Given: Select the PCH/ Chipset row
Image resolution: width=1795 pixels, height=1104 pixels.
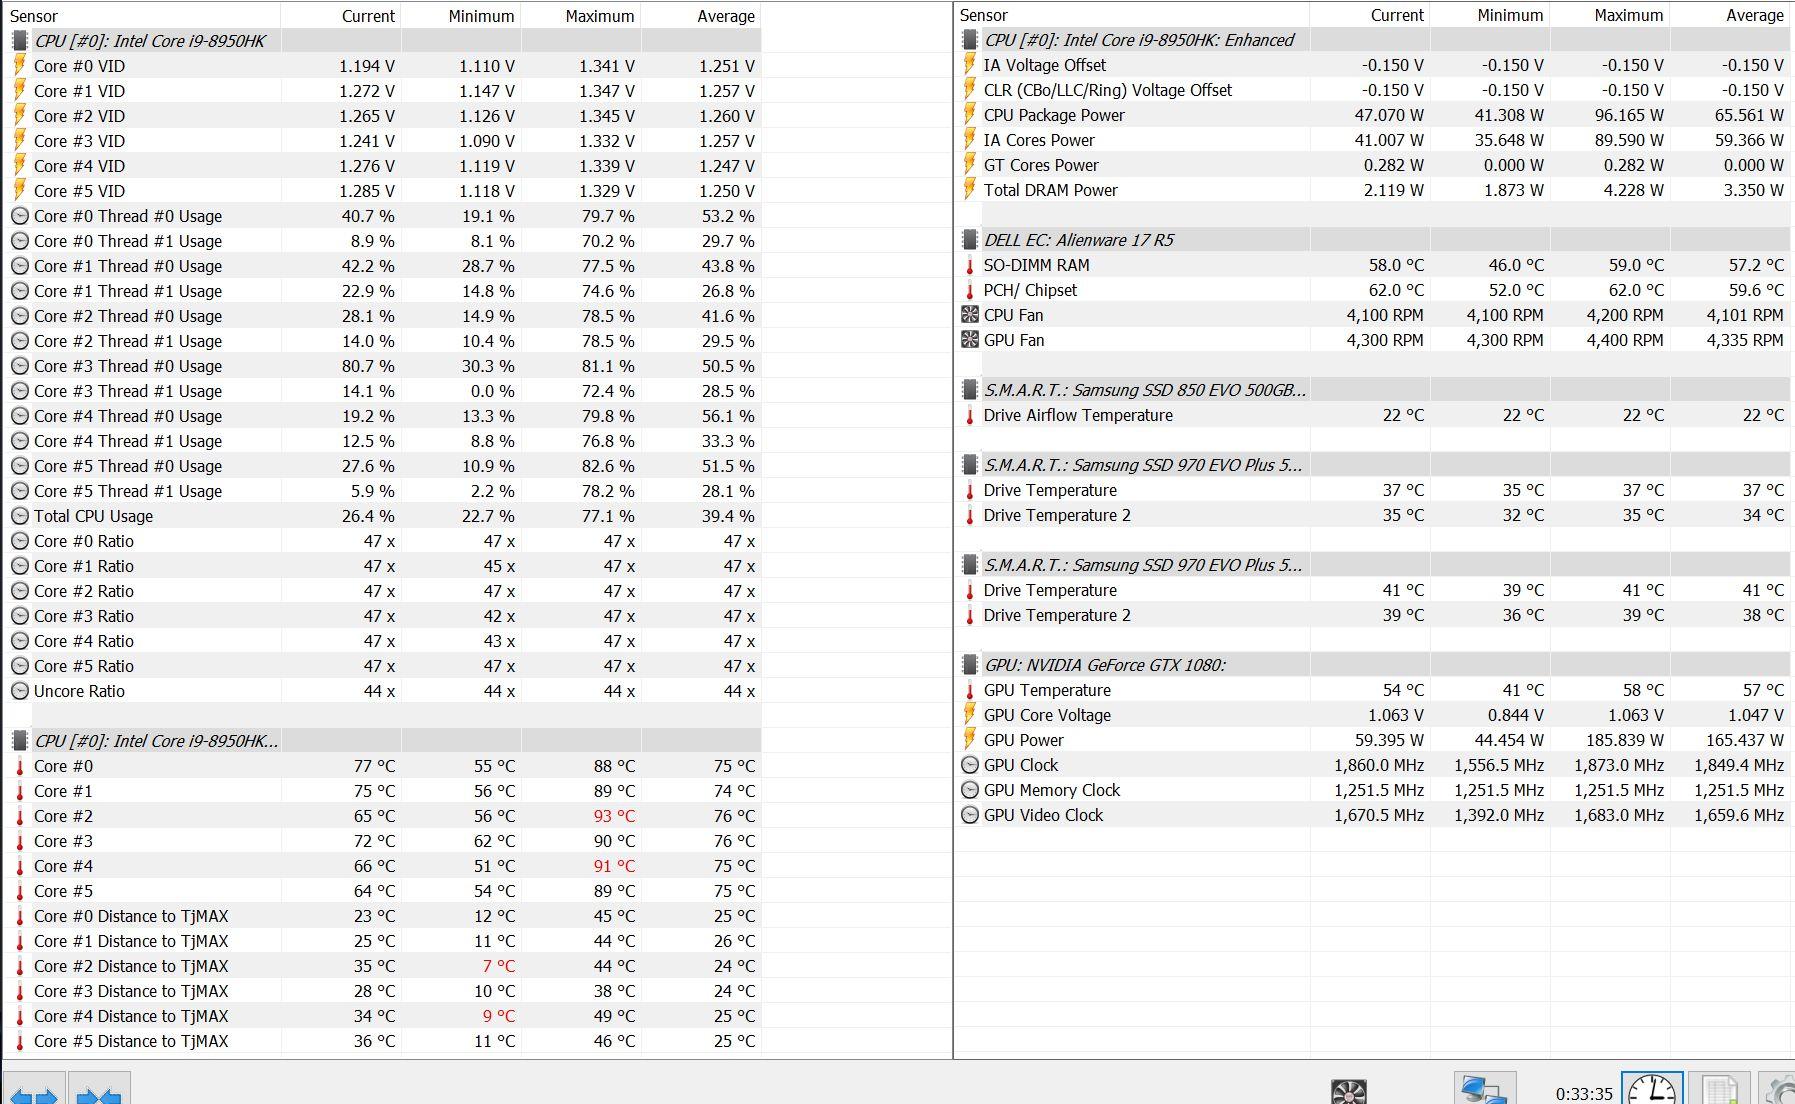Looking at the screenshot, I should pos(1373,290).
